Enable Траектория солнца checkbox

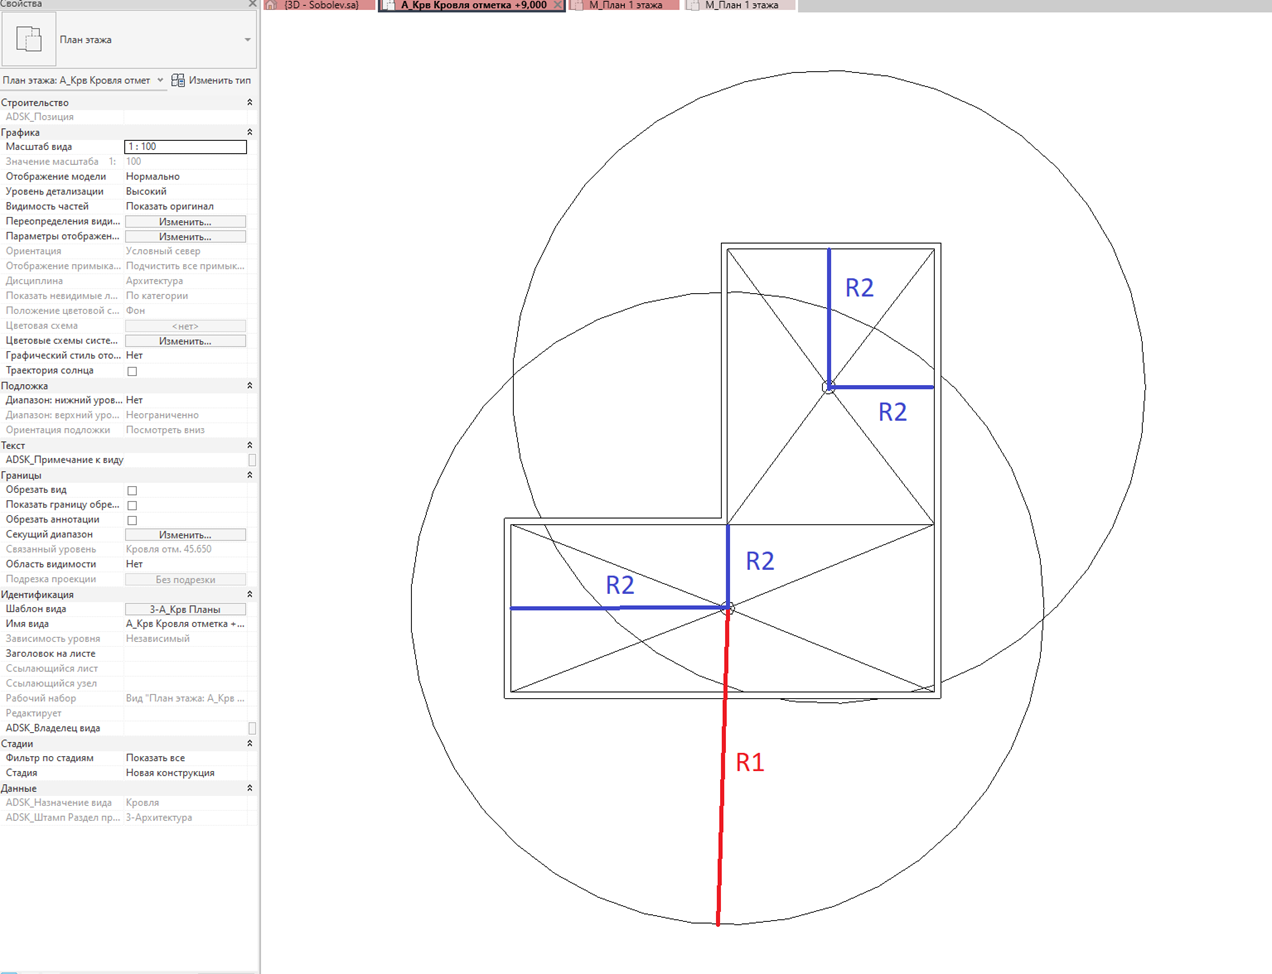coord(132,371)
